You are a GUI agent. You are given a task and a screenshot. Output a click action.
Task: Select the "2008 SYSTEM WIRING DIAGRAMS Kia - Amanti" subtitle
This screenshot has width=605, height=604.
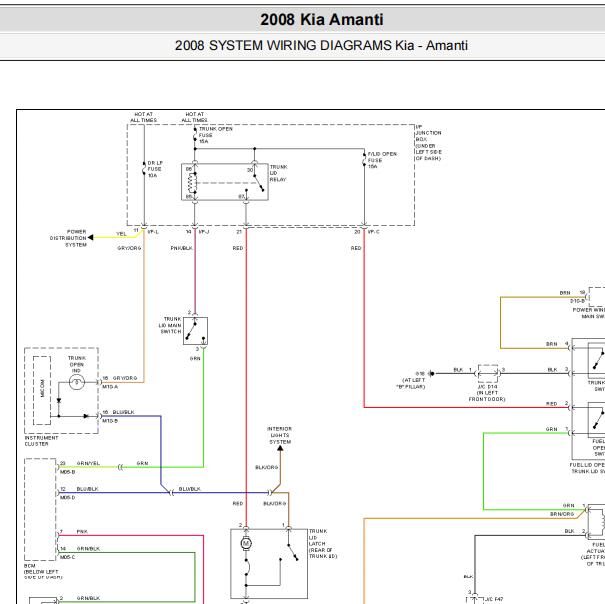(x=321, y=46)
